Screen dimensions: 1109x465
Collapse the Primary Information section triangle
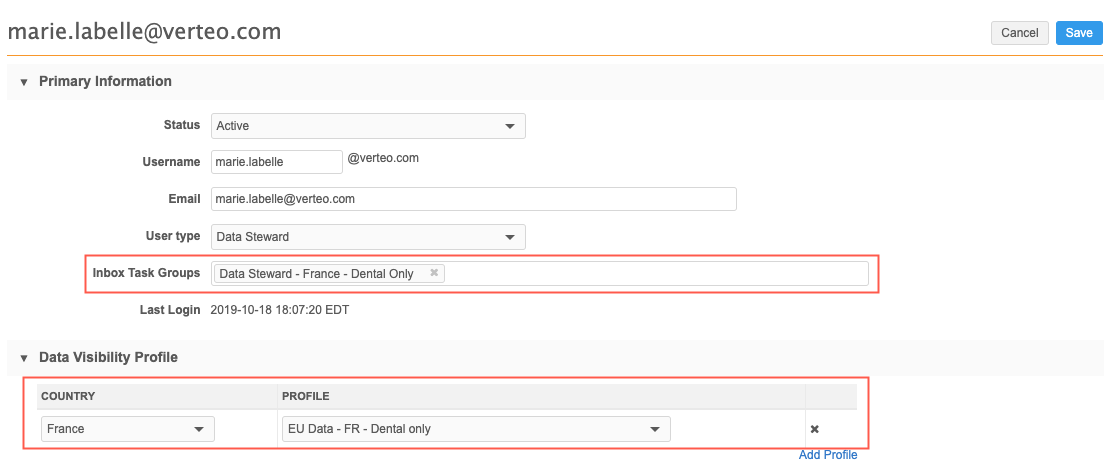24,82
